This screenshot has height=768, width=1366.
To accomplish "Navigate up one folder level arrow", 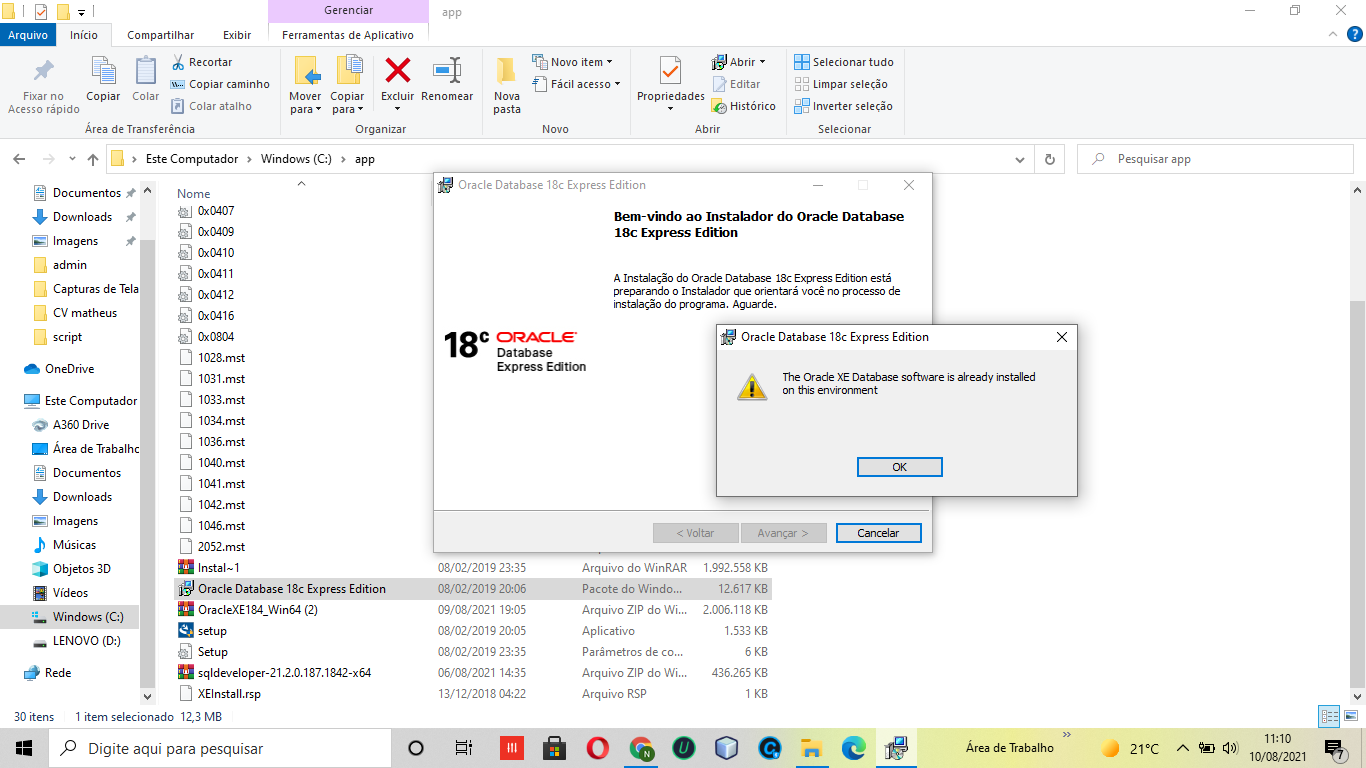I will 93,159.
